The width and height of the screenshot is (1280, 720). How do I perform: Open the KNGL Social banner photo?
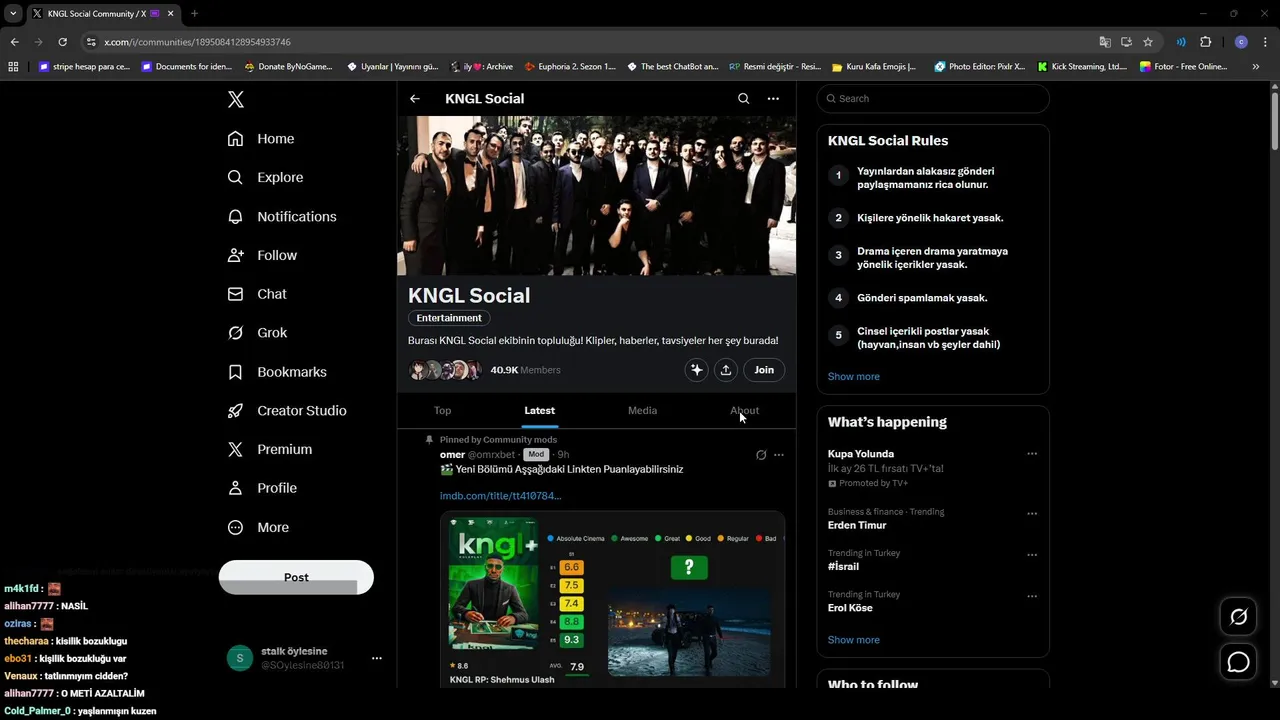[596, 196]
